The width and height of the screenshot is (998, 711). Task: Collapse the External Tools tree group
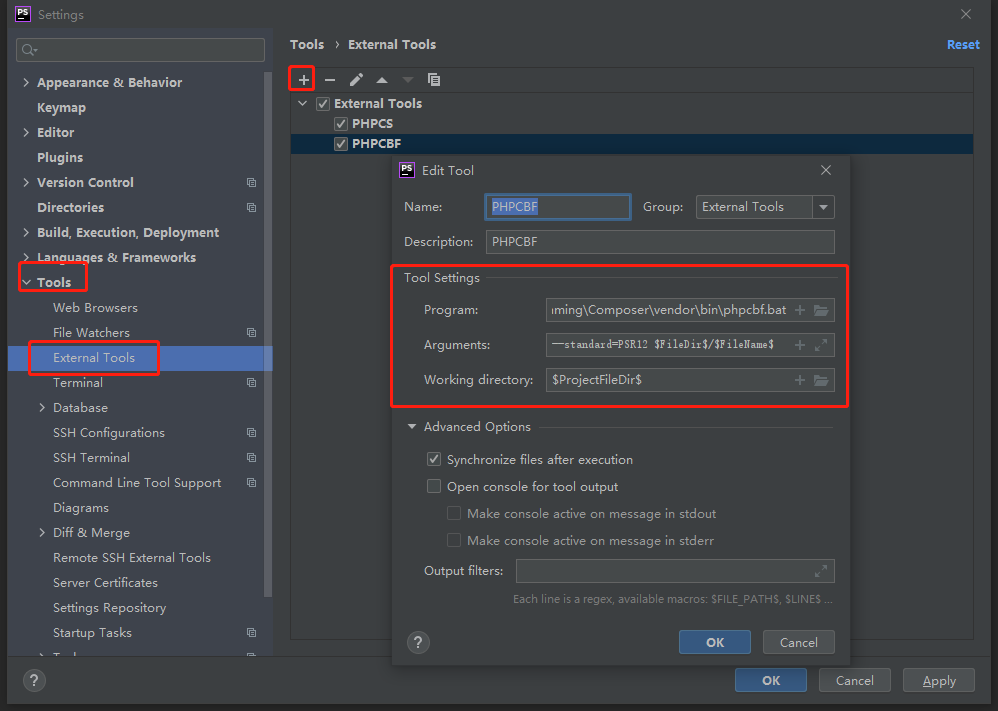pos(303,103)
